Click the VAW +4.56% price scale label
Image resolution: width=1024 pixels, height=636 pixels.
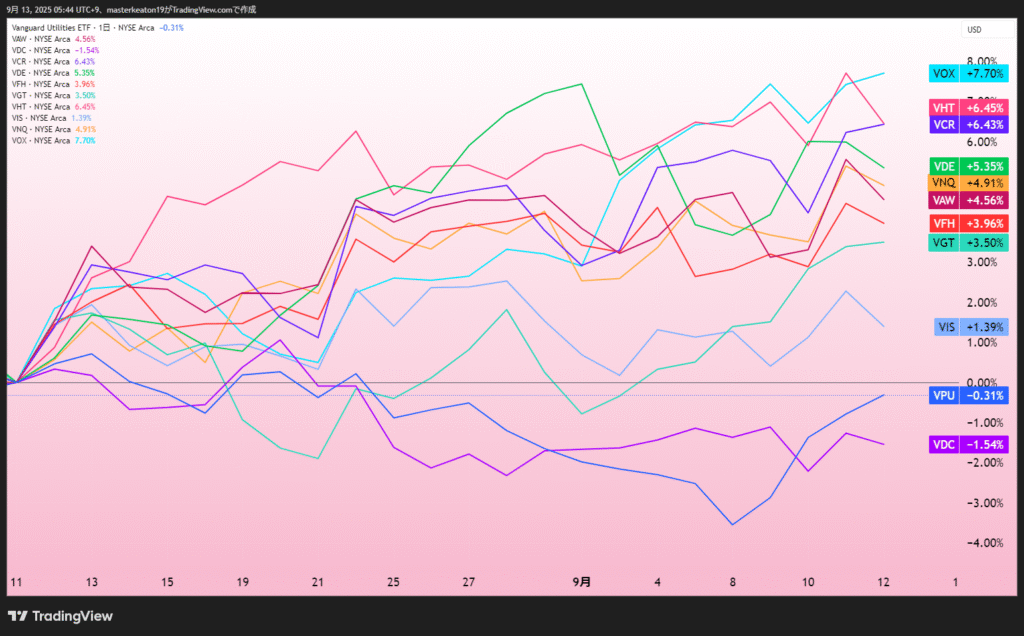[968, 200]
